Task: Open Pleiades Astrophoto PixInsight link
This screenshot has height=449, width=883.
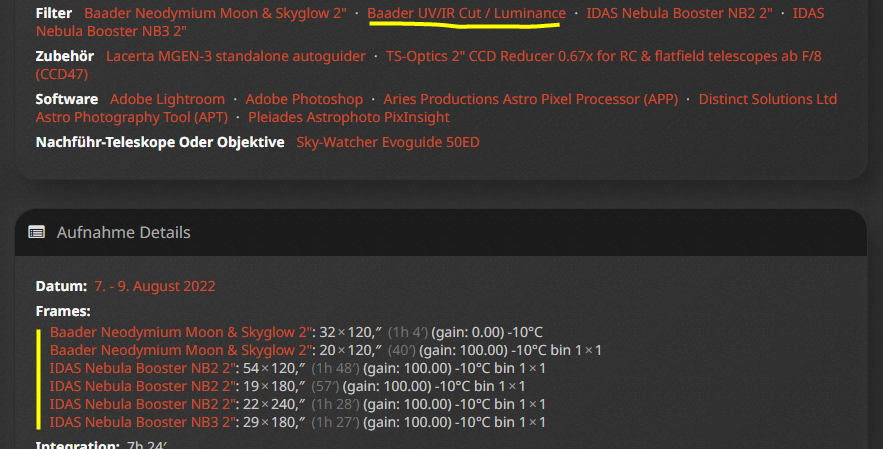Action: (349, 117)
